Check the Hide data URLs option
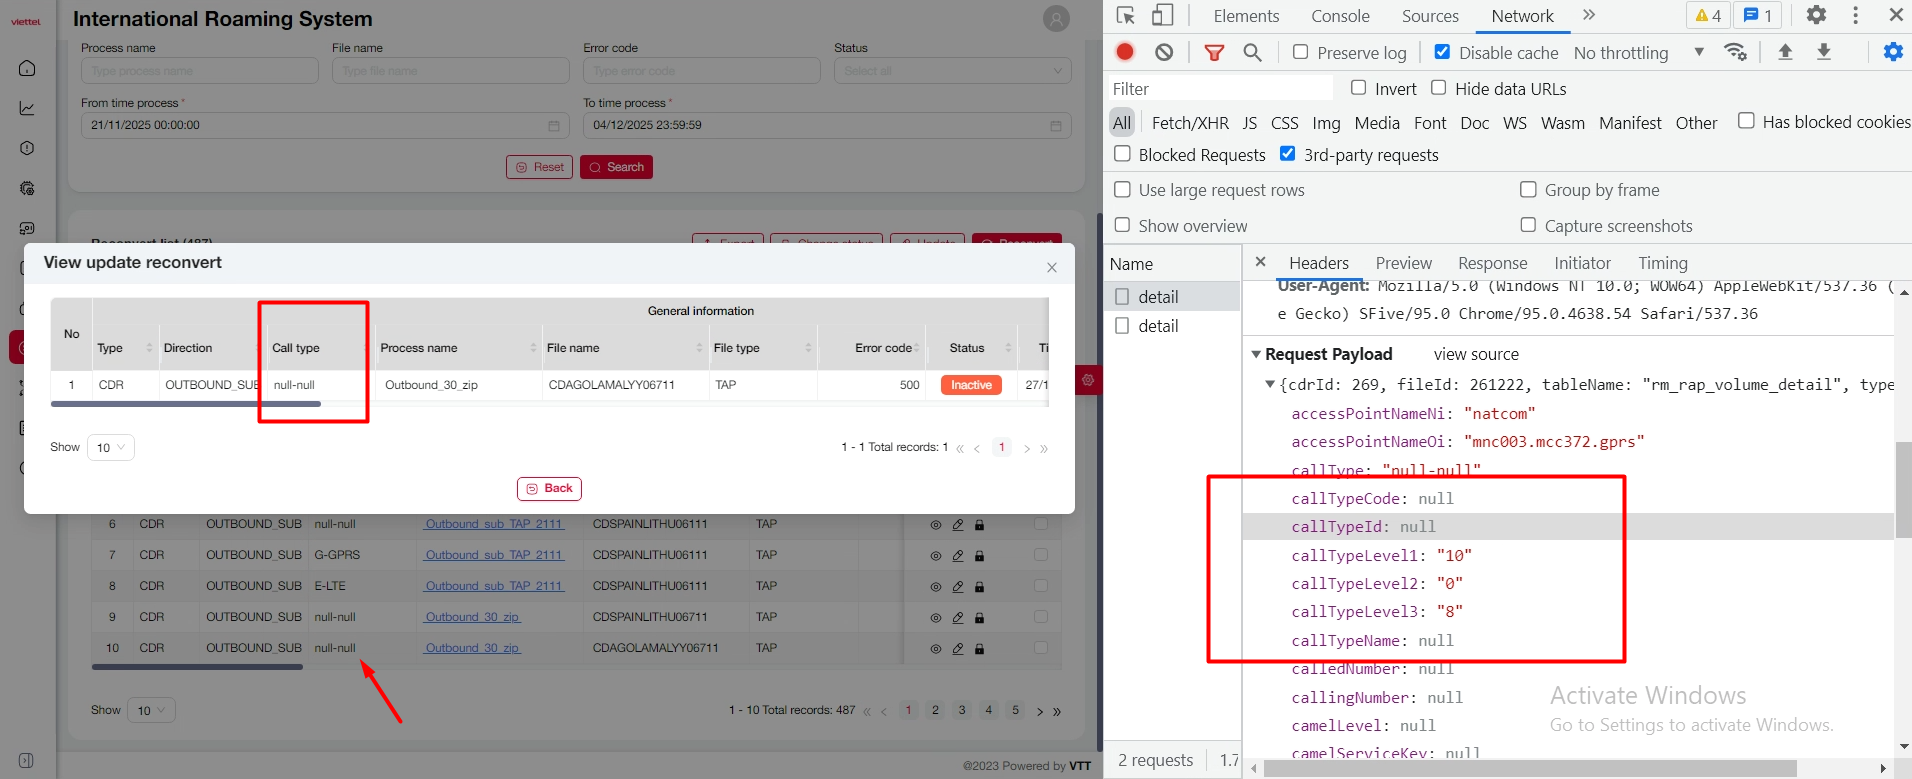The height and width of the screenshot is (779, 1912). click(x=1438, y=88)
